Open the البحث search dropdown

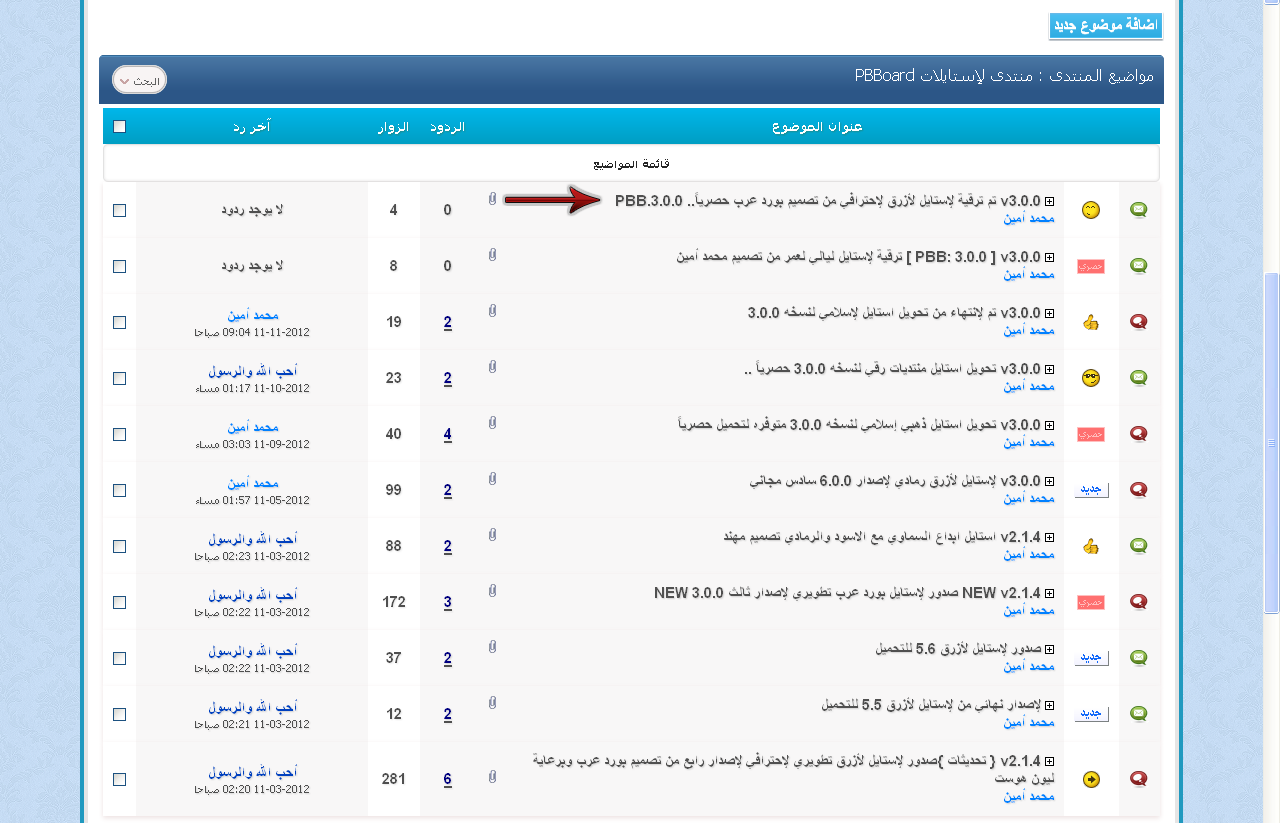click(x=139, y=80)
